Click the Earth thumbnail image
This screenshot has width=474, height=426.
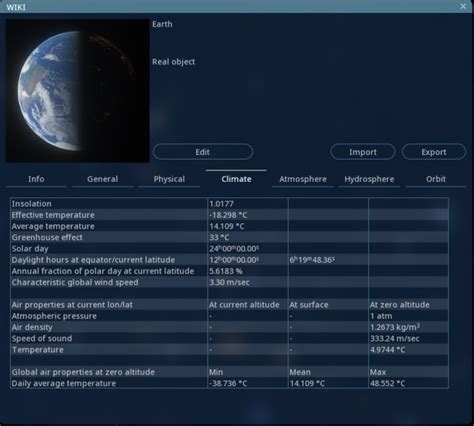77,91
